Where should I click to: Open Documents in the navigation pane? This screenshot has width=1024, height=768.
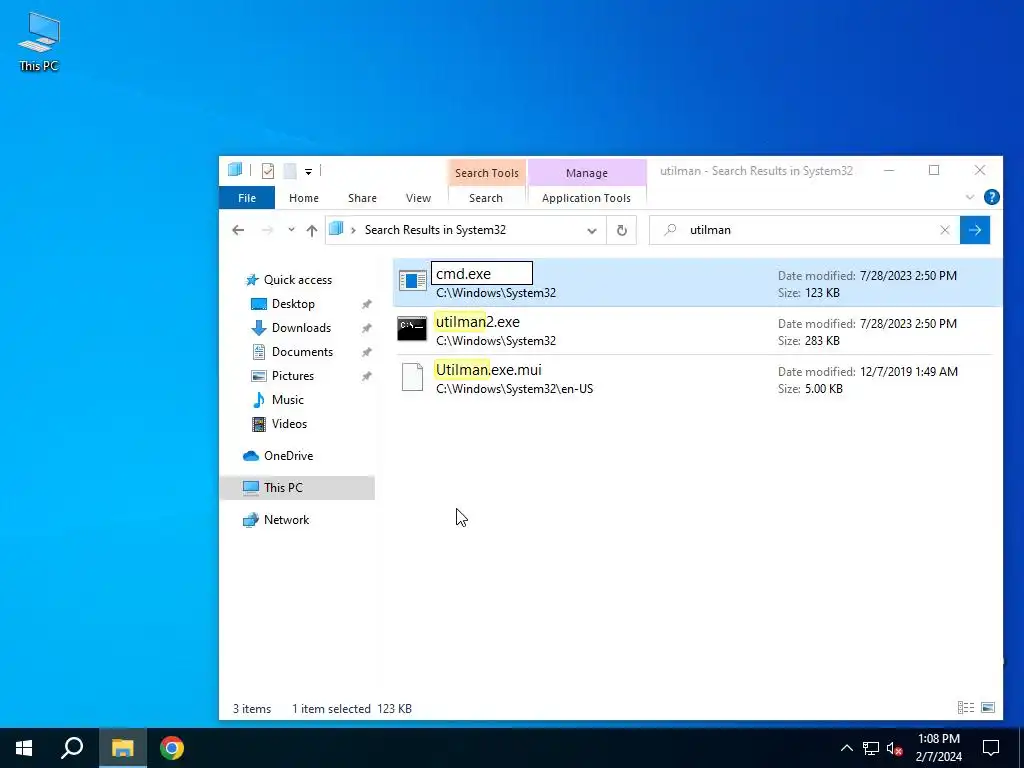pos(302,352)
